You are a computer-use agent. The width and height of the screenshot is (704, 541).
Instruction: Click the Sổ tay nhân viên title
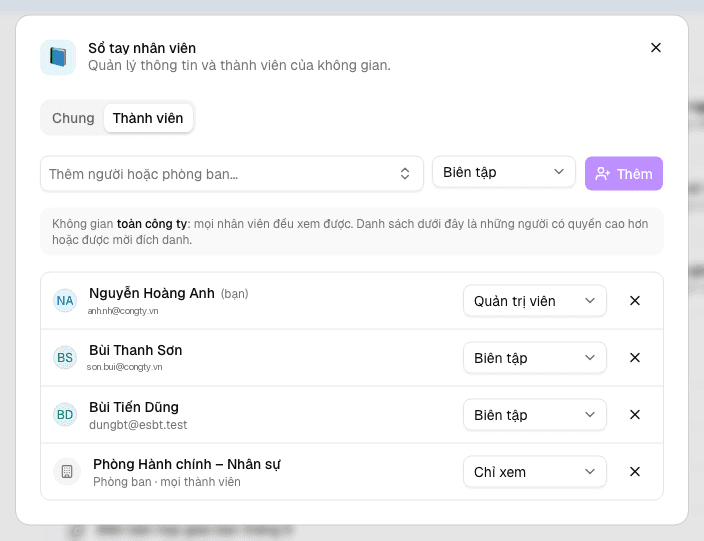click(142, 48)
